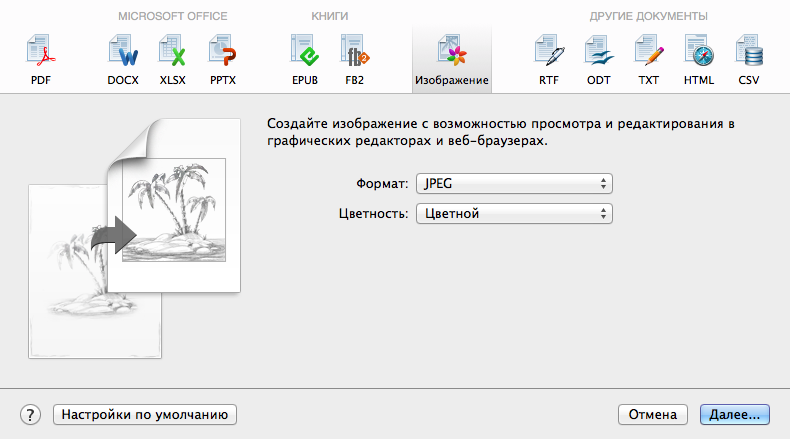Click the framed palm island preview image
Viewport: 790px width, 439px height.
[173, 211]
